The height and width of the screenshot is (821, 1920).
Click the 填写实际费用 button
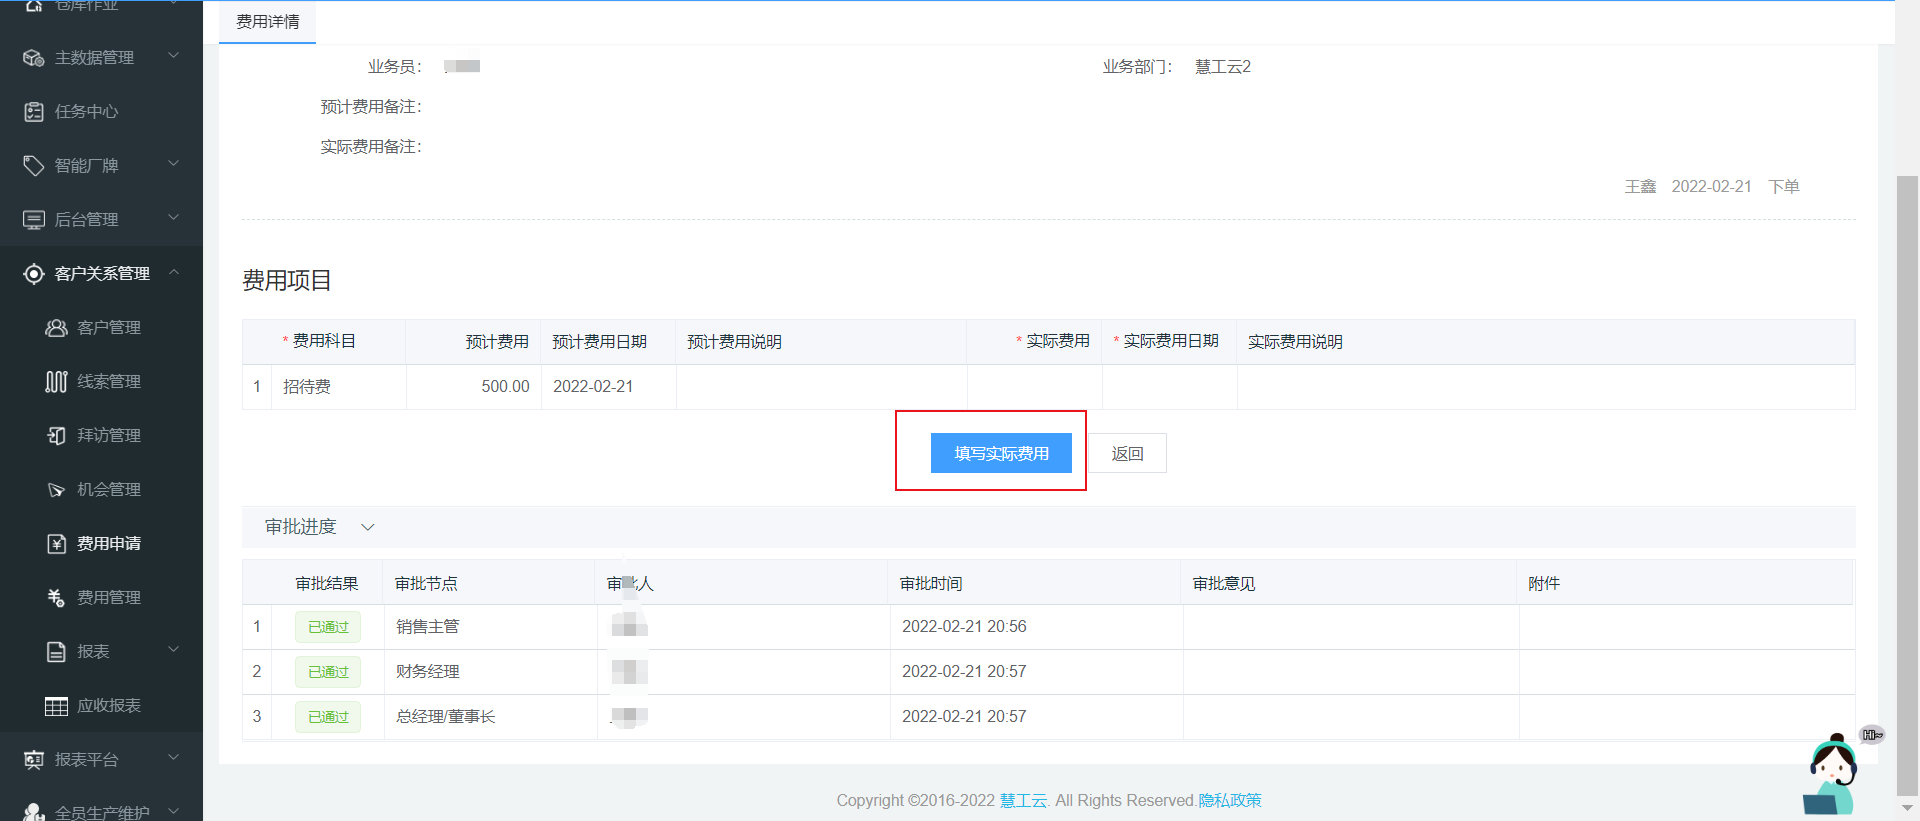point(1001,453)
